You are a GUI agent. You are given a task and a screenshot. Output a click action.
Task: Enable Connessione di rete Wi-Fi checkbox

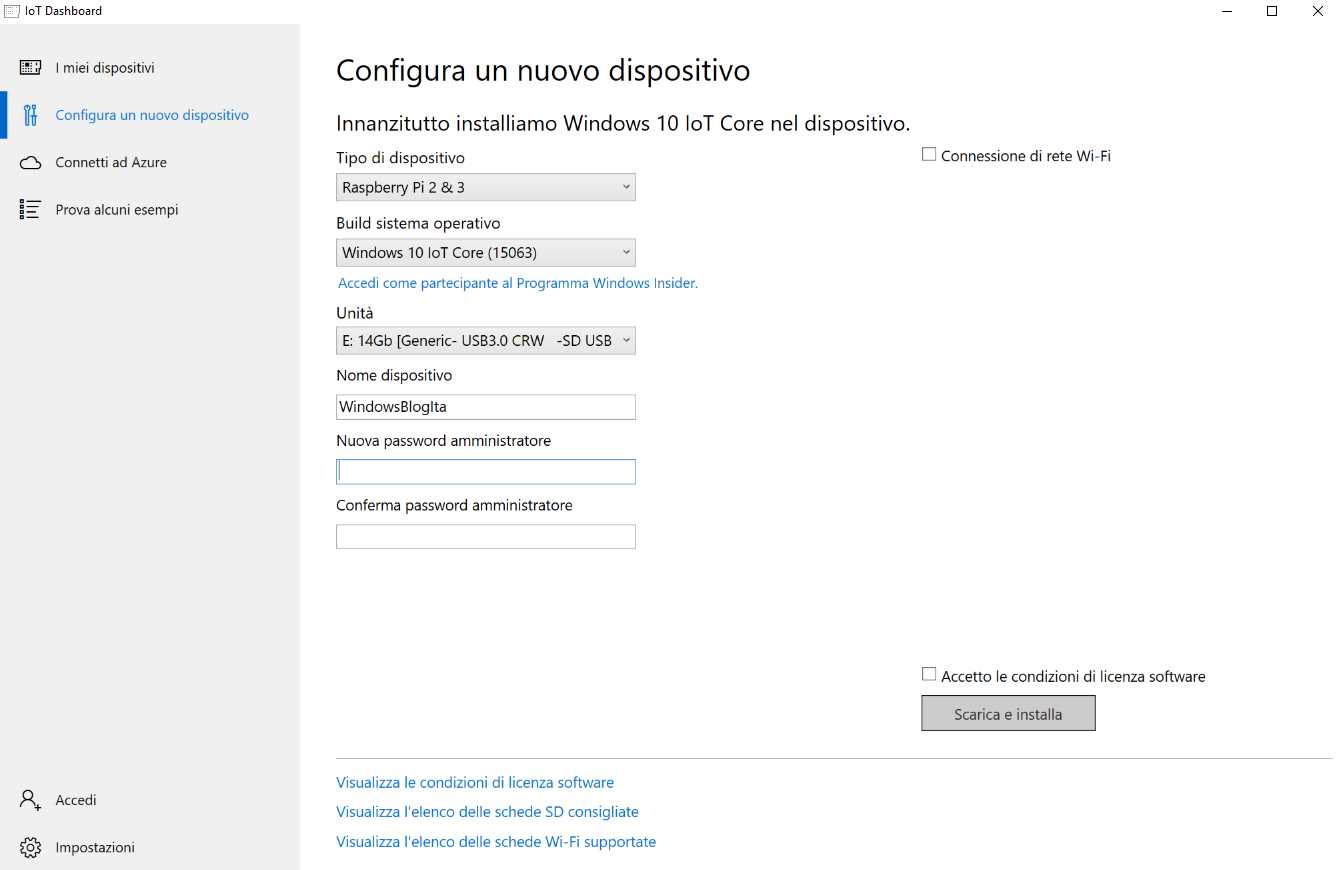[929, 155]
